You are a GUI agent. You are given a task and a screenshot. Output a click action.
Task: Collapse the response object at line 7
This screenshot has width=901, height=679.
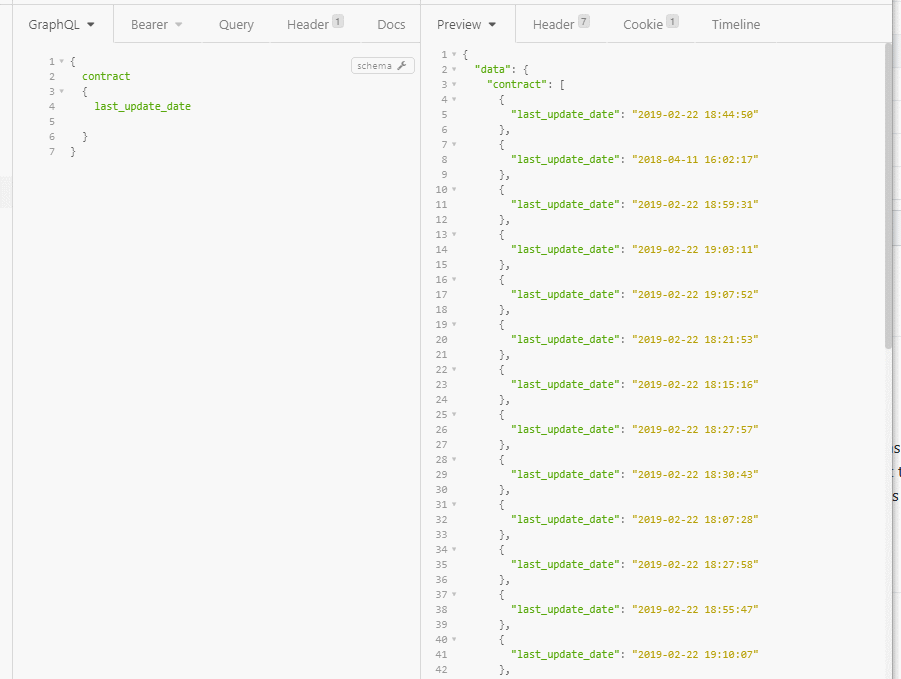(454, 144)
